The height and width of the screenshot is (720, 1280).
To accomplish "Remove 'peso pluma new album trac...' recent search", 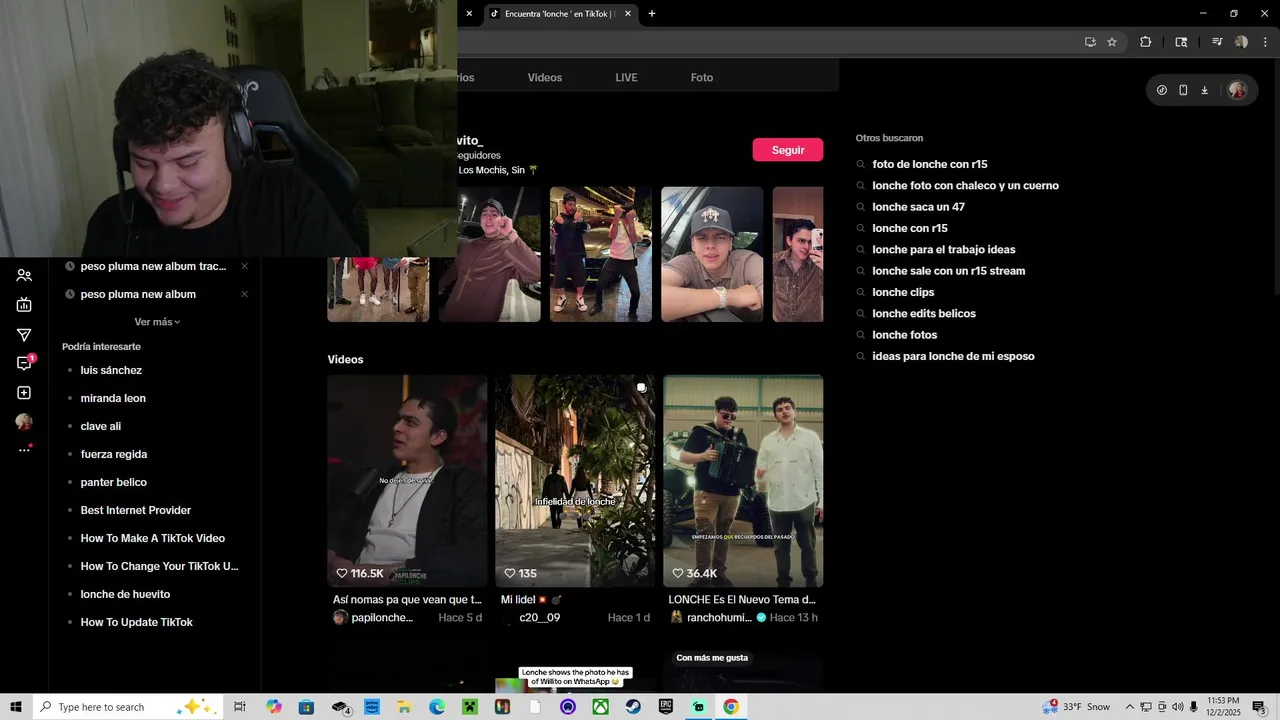I will (x=244, y=266).
